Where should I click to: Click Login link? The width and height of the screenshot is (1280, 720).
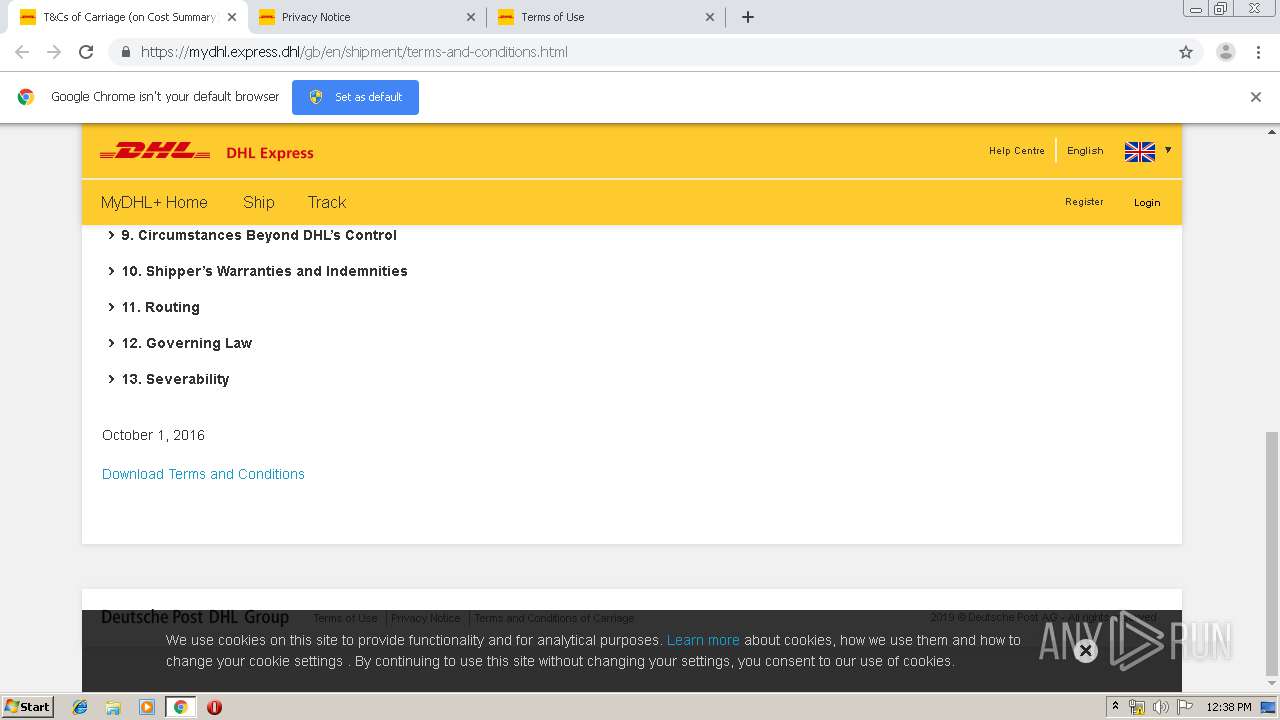coord(1147,203)
